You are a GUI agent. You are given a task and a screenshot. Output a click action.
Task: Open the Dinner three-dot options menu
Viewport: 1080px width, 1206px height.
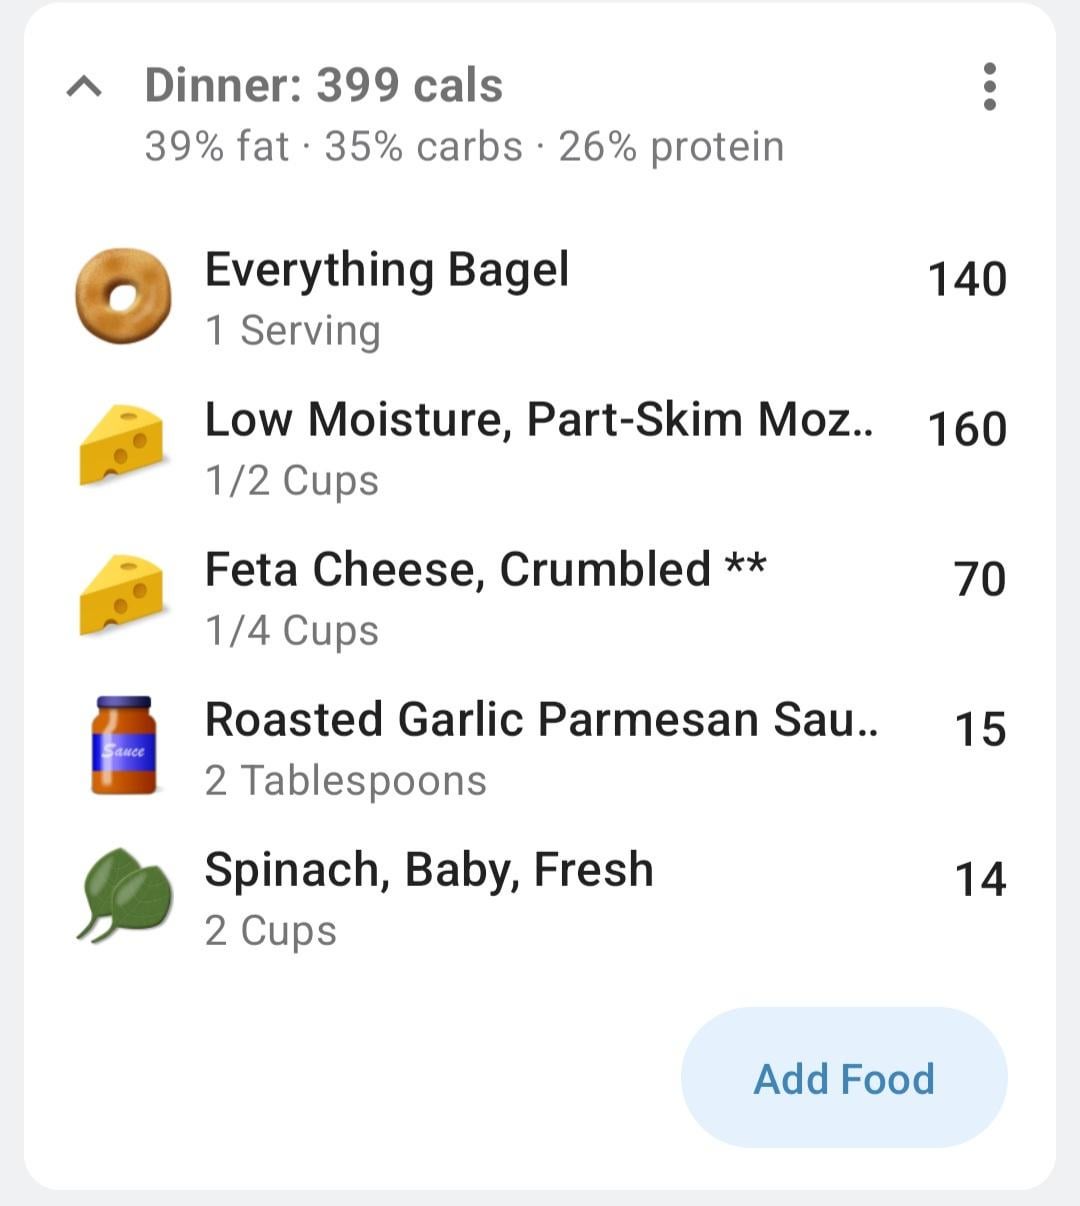coord(989,87)
